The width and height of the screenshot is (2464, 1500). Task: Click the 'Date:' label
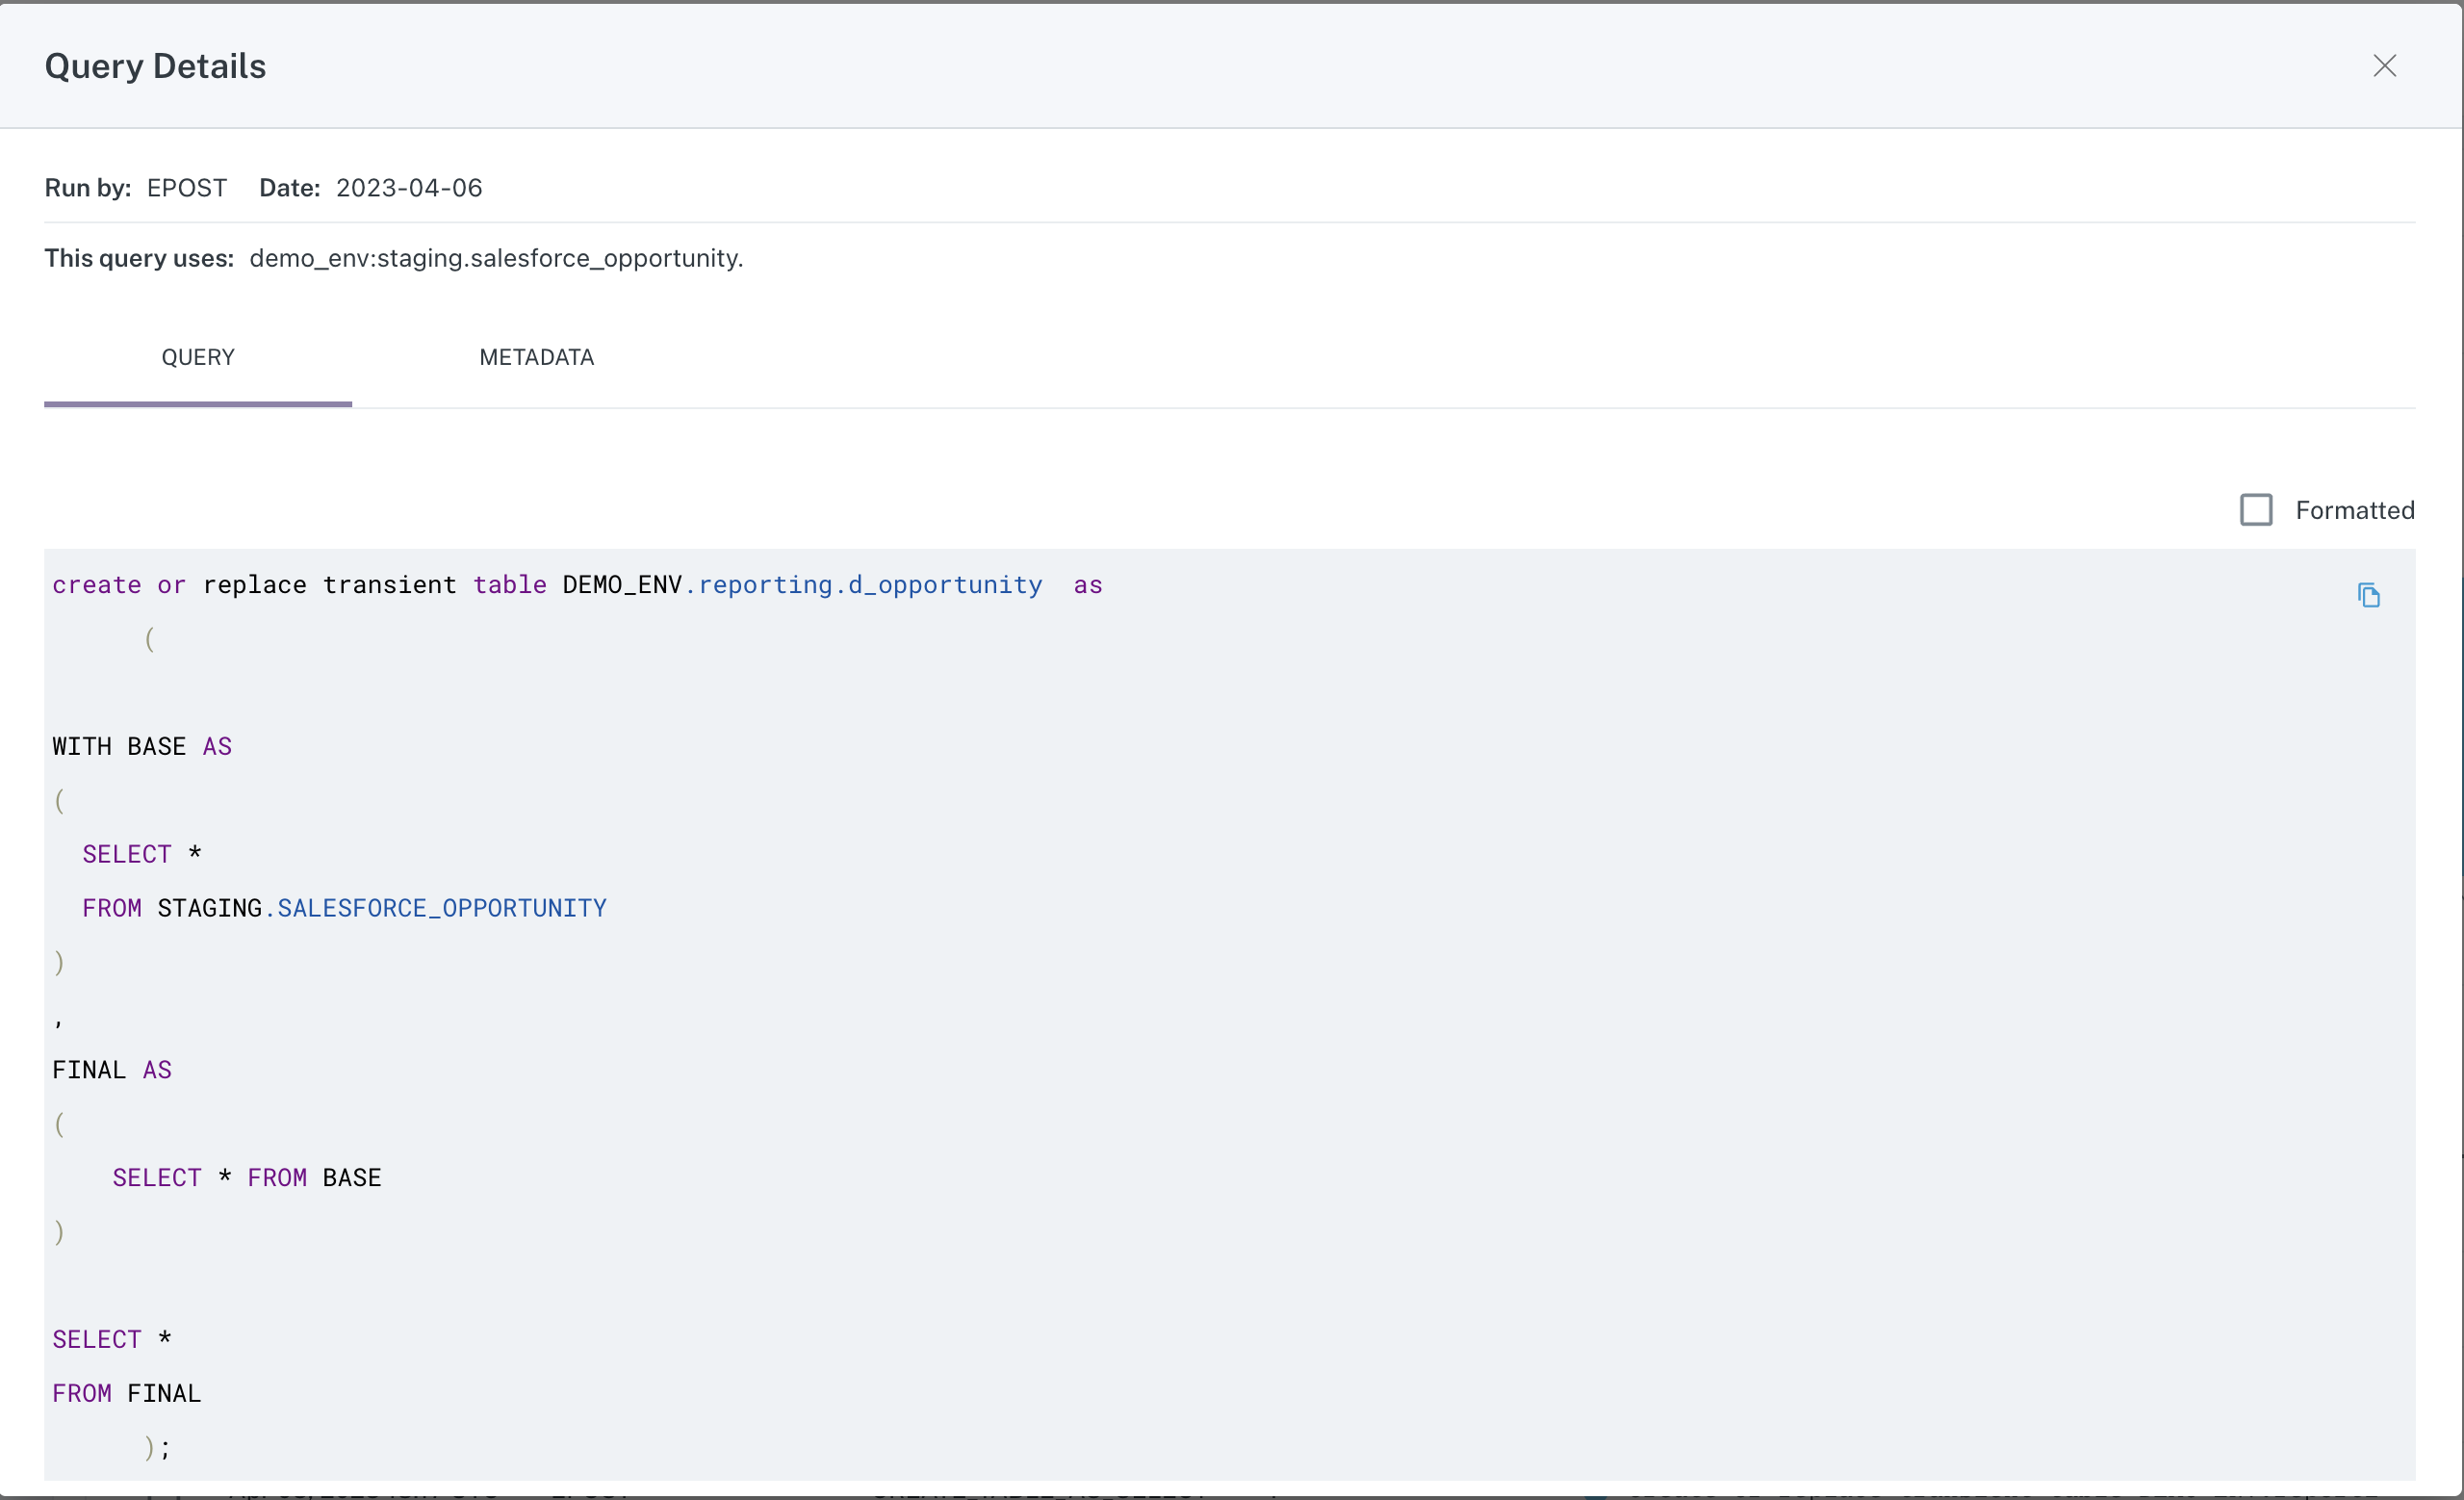289,188
